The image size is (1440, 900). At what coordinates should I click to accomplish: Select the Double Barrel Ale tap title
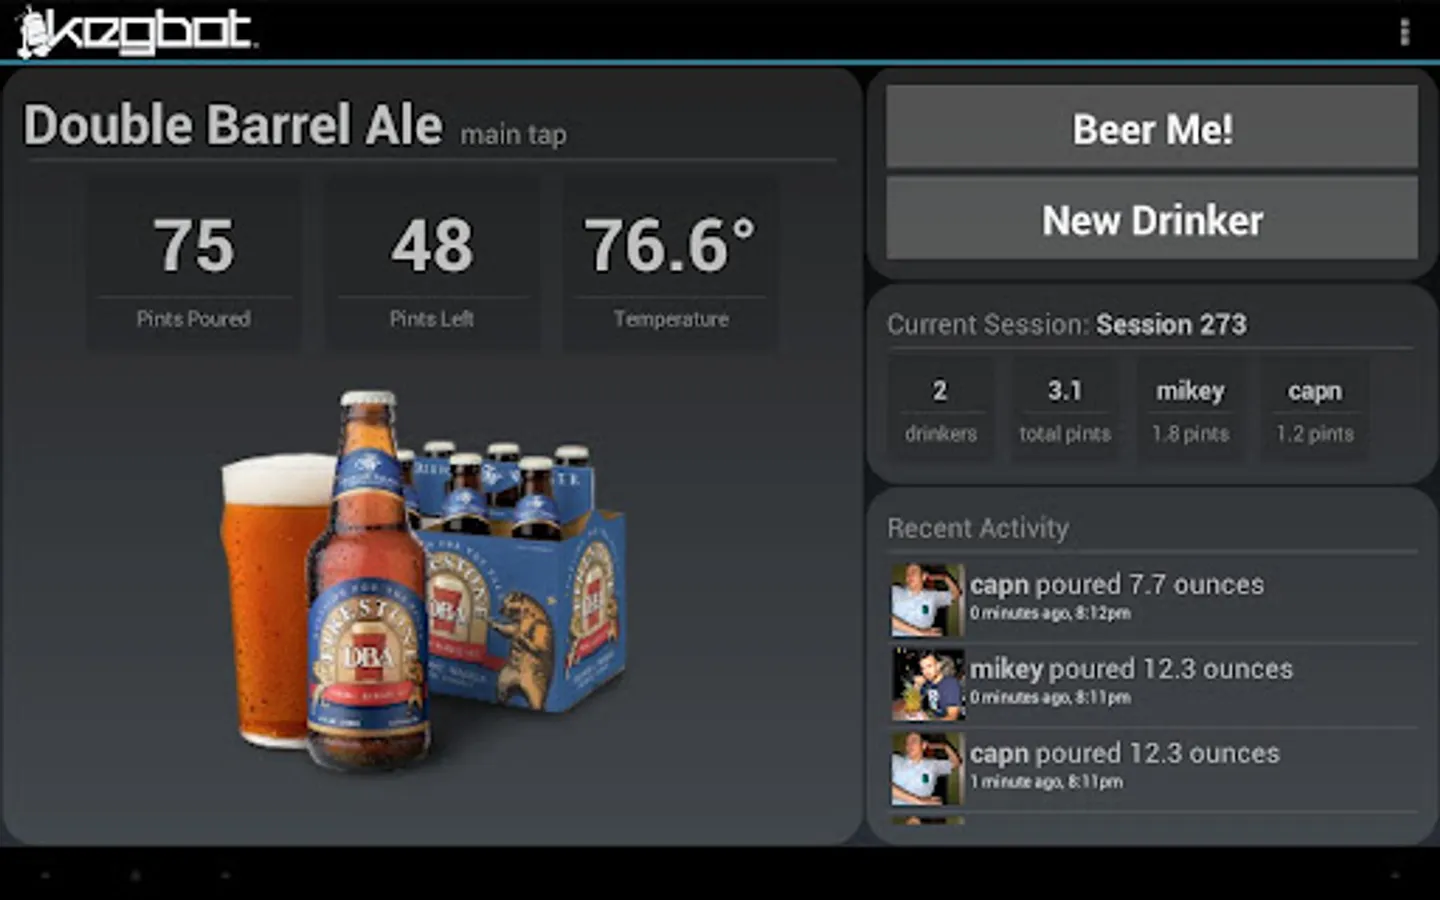(x=233, y=125)
